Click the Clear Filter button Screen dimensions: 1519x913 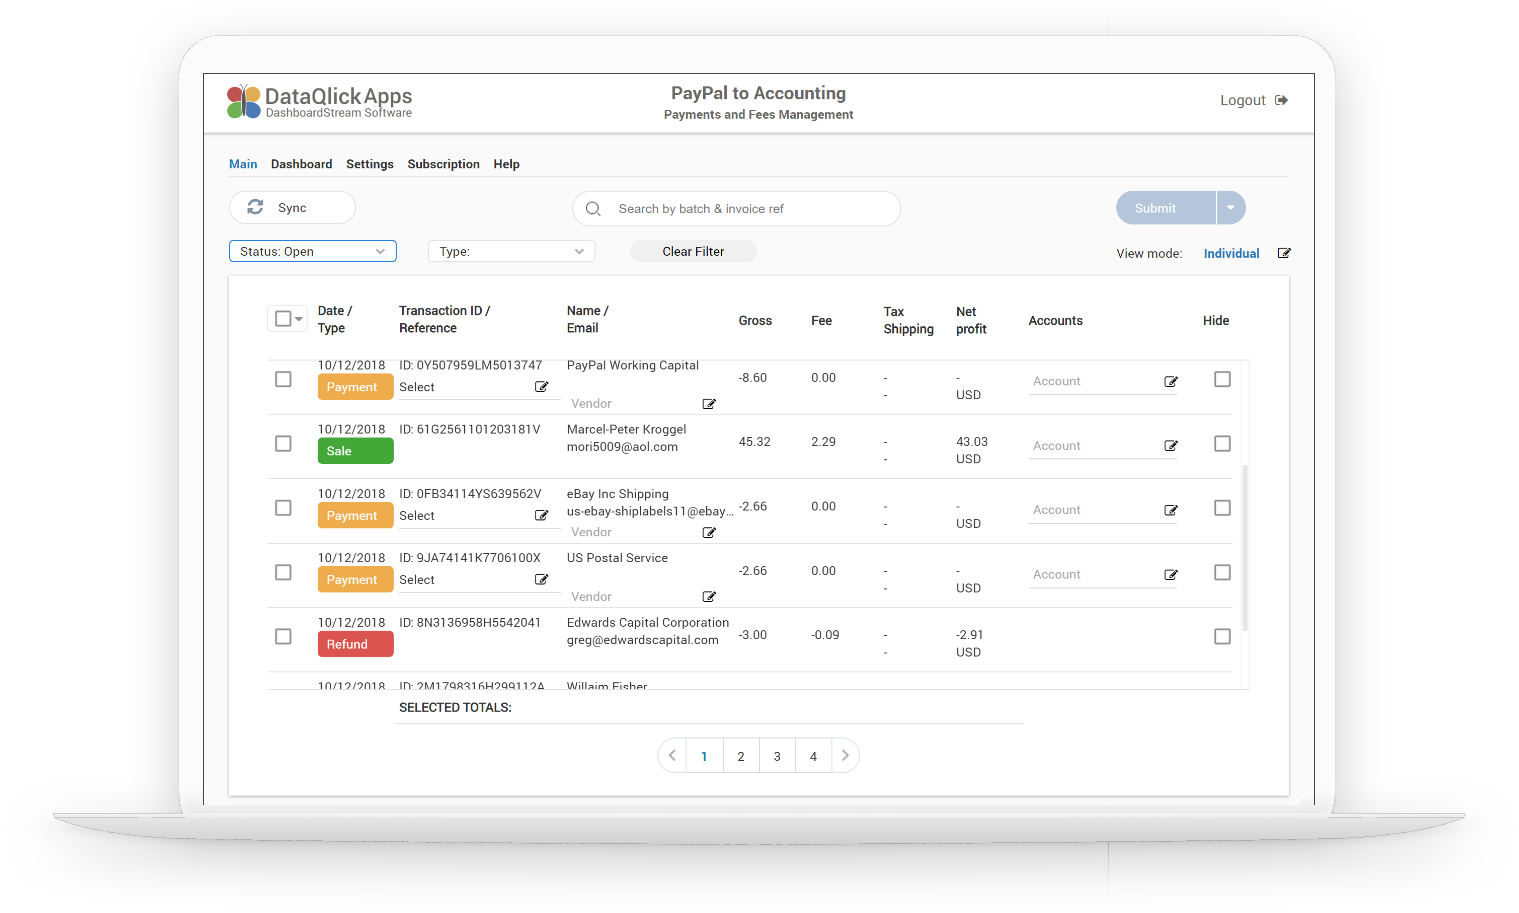pyautogui.click(x=693, y=251)
